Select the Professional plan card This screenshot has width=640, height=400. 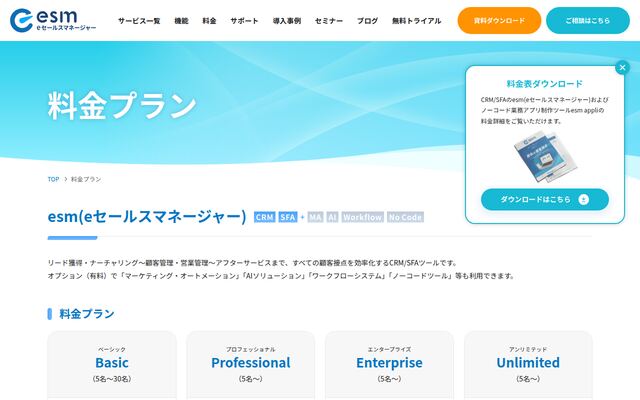(x=251, y=365)
